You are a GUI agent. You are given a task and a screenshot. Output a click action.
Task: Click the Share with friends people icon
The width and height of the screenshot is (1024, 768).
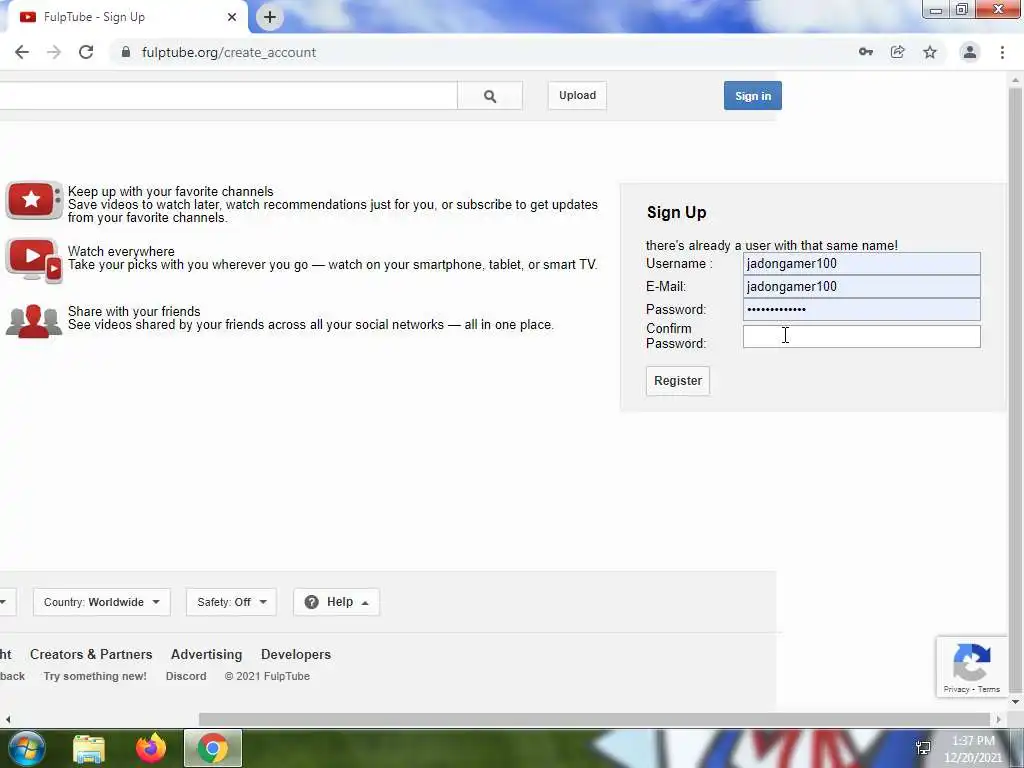click(34, 321)
